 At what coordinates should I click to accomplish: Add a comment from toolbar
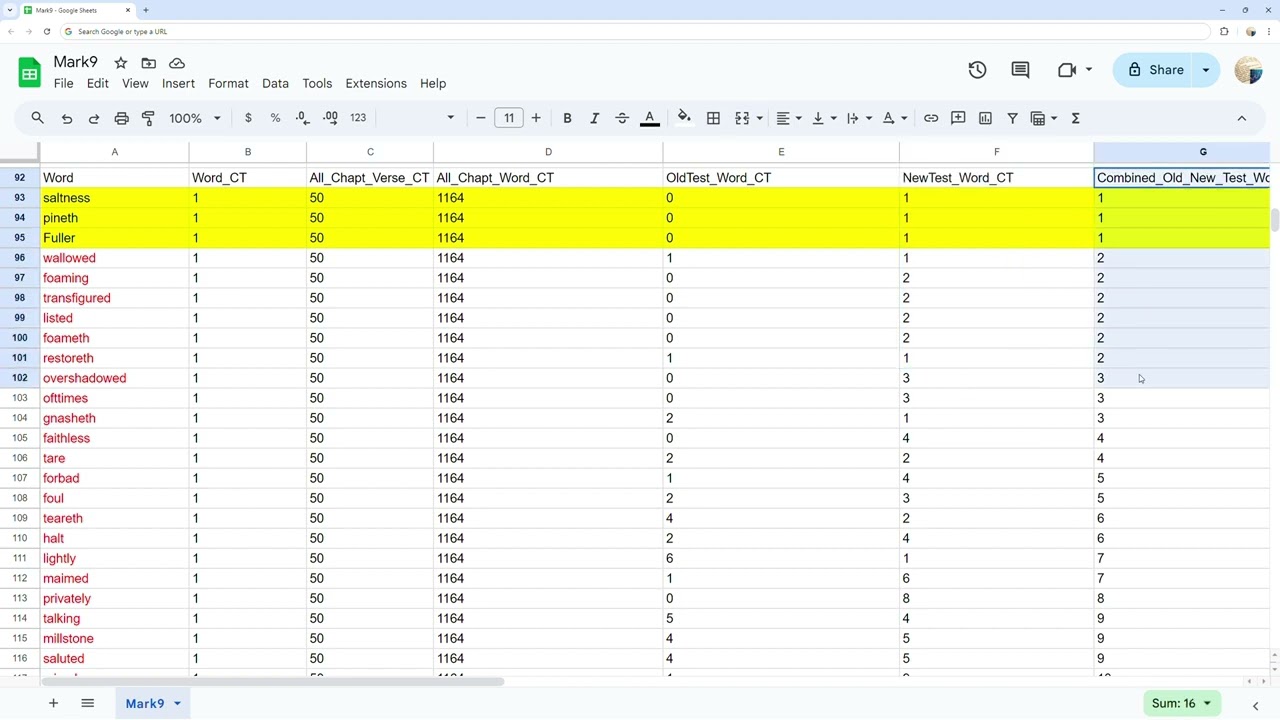click(958, 118)
